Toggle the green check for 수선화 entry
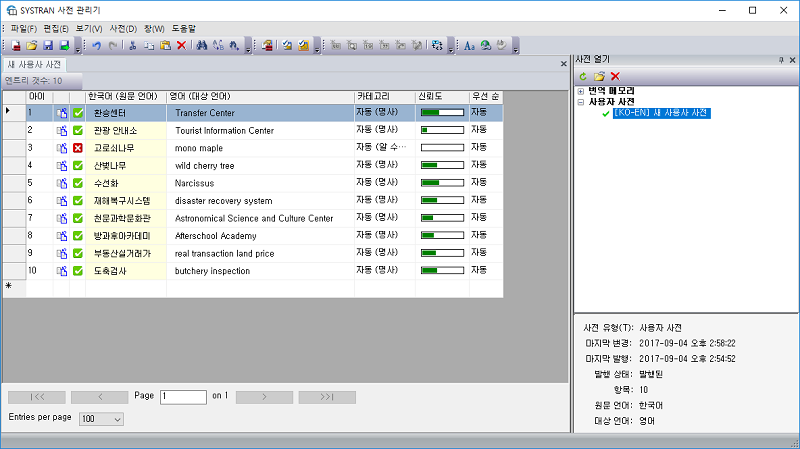 click(78, 183)
